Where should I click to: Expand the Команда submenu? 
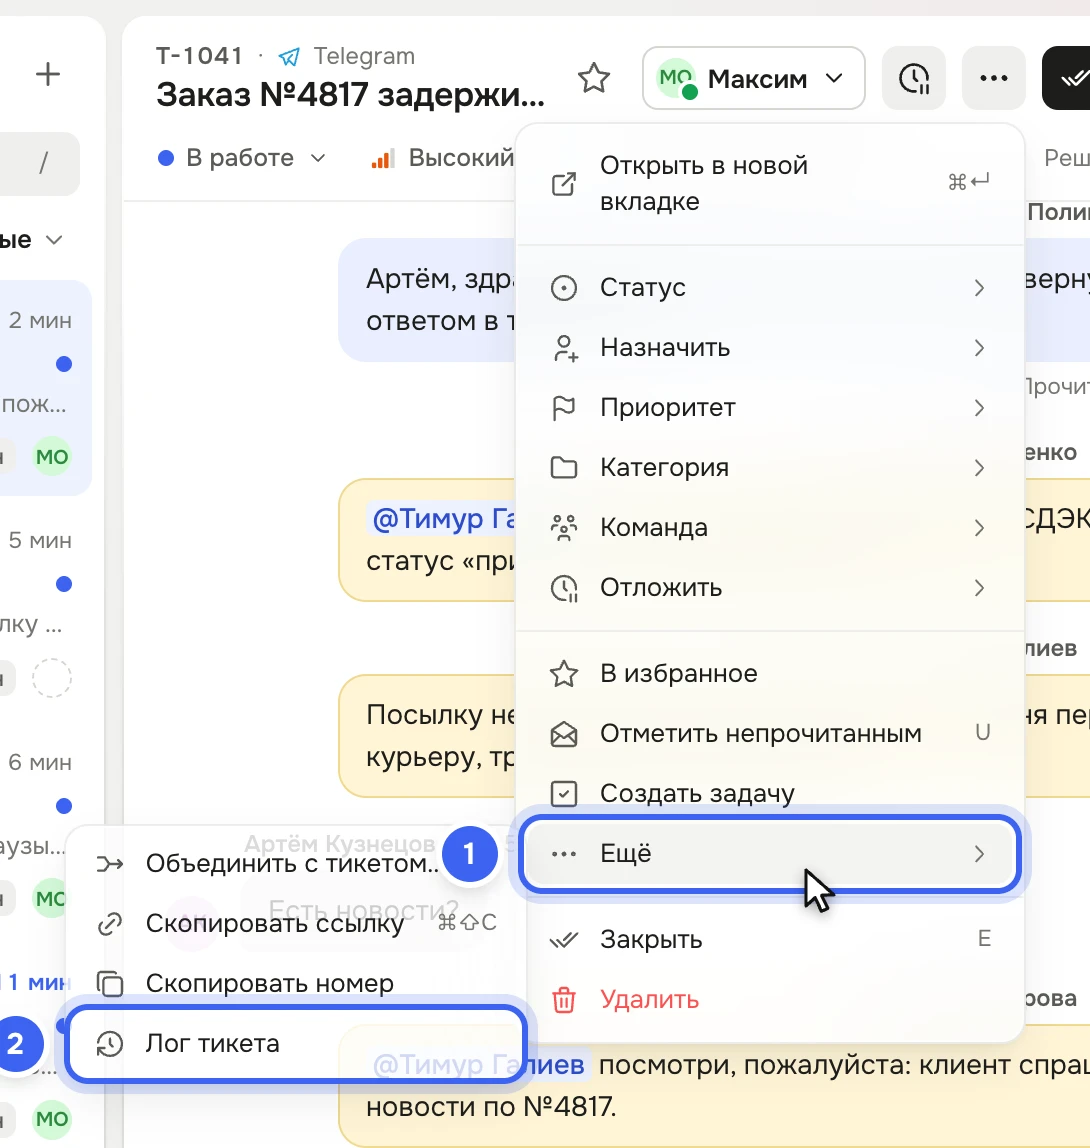point(770,528)
